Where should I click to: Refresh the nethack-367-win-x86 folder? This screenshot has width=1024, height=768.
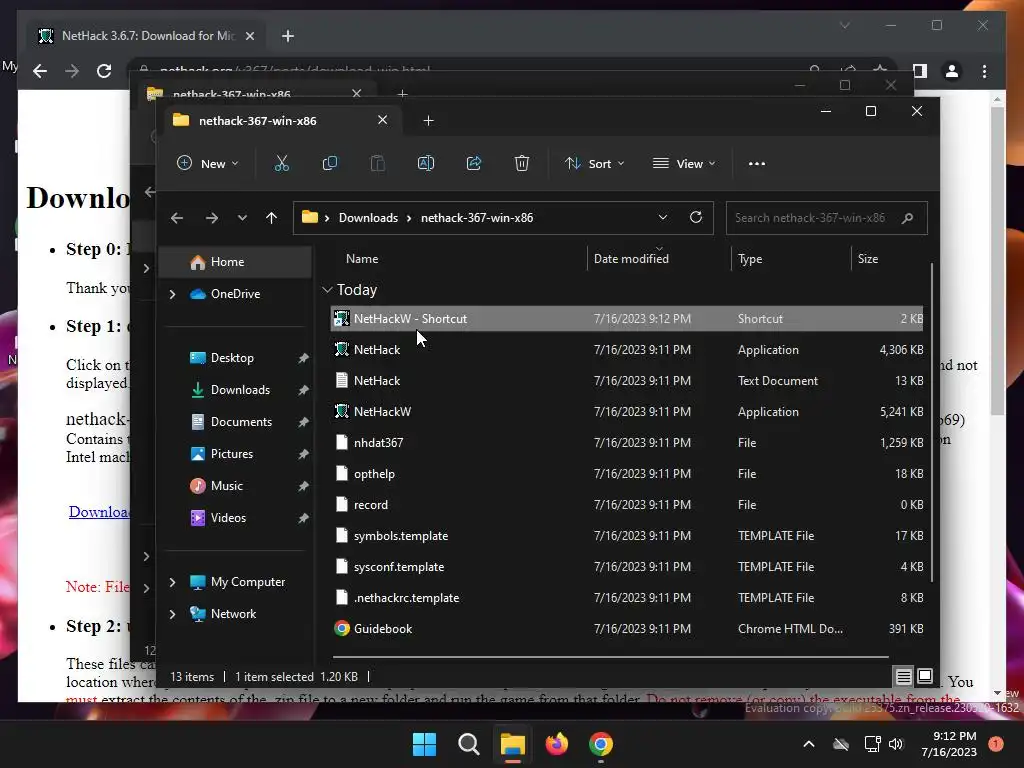[696, 217]
